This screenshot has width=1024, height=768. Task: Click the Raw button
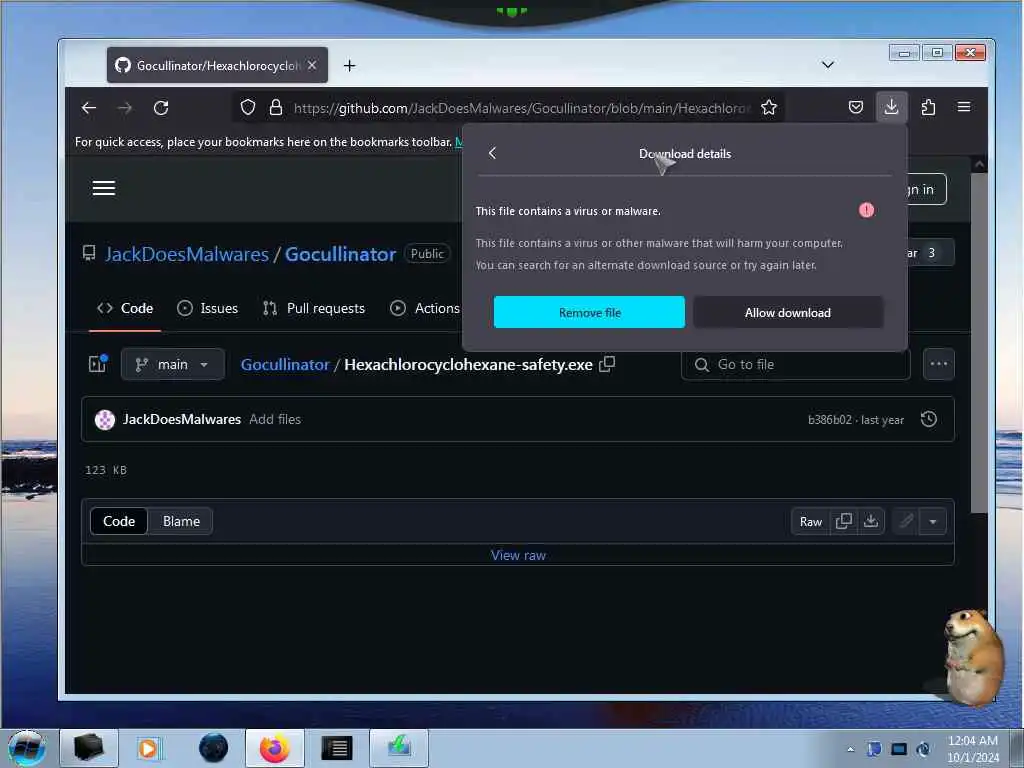810,521
